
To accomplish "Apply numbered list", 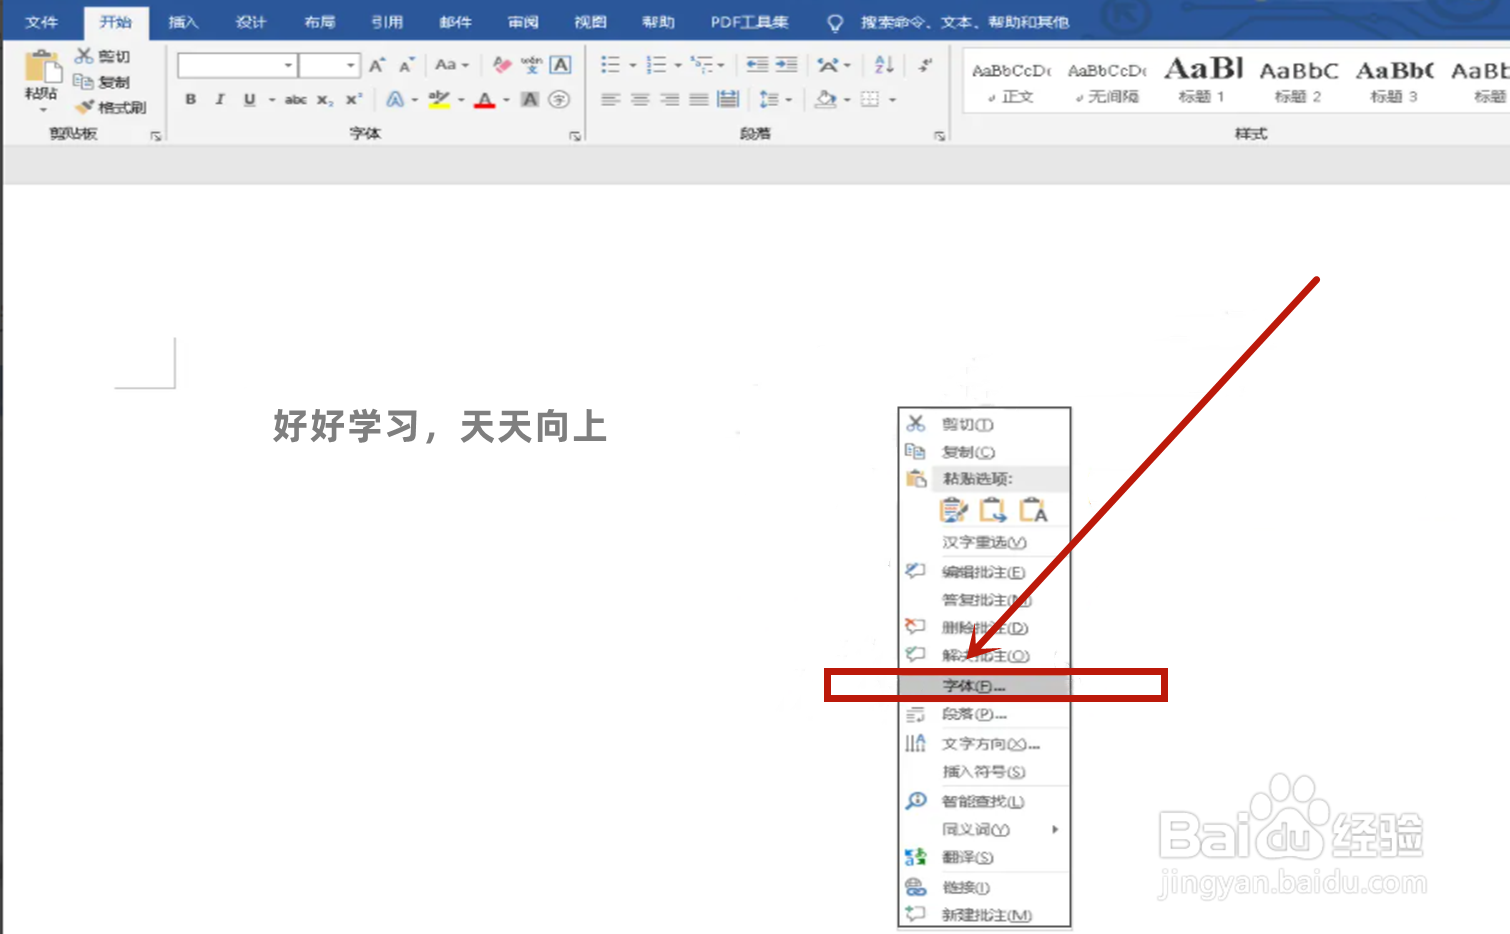I will click(656, 65).
